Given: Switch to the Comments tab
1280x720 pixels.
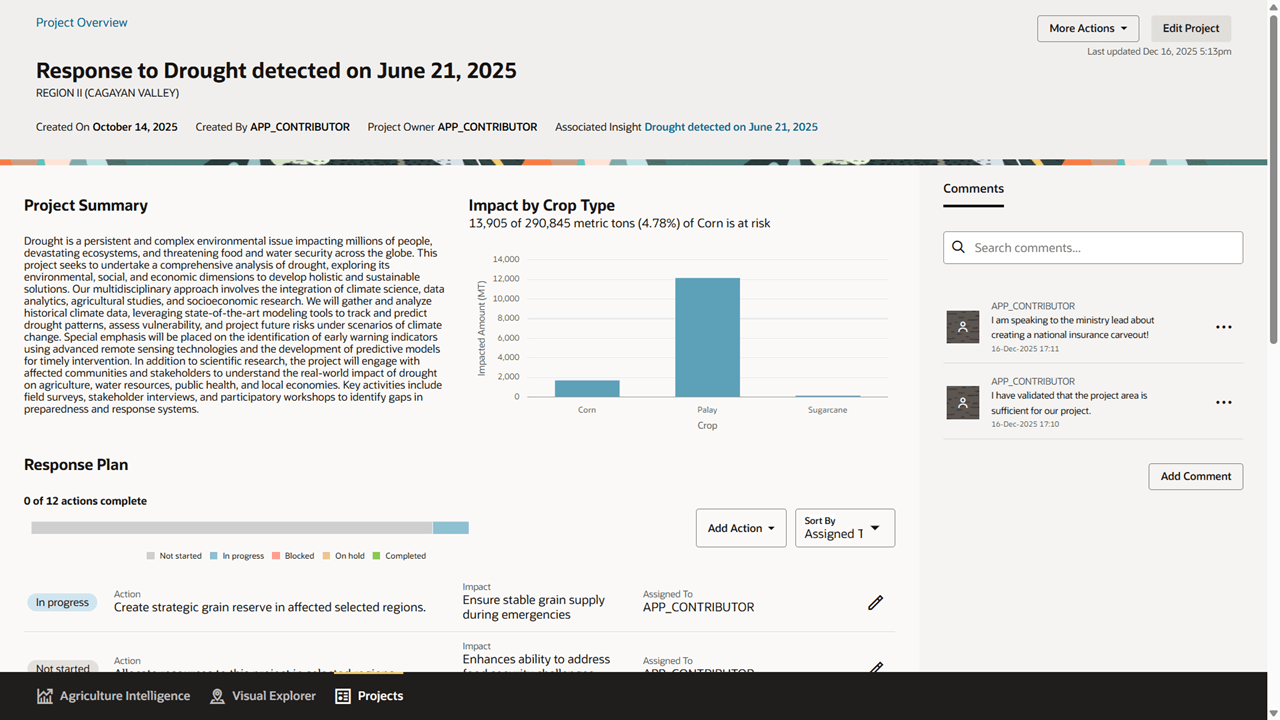Looking at the screenshot, I should coord(973,188).
